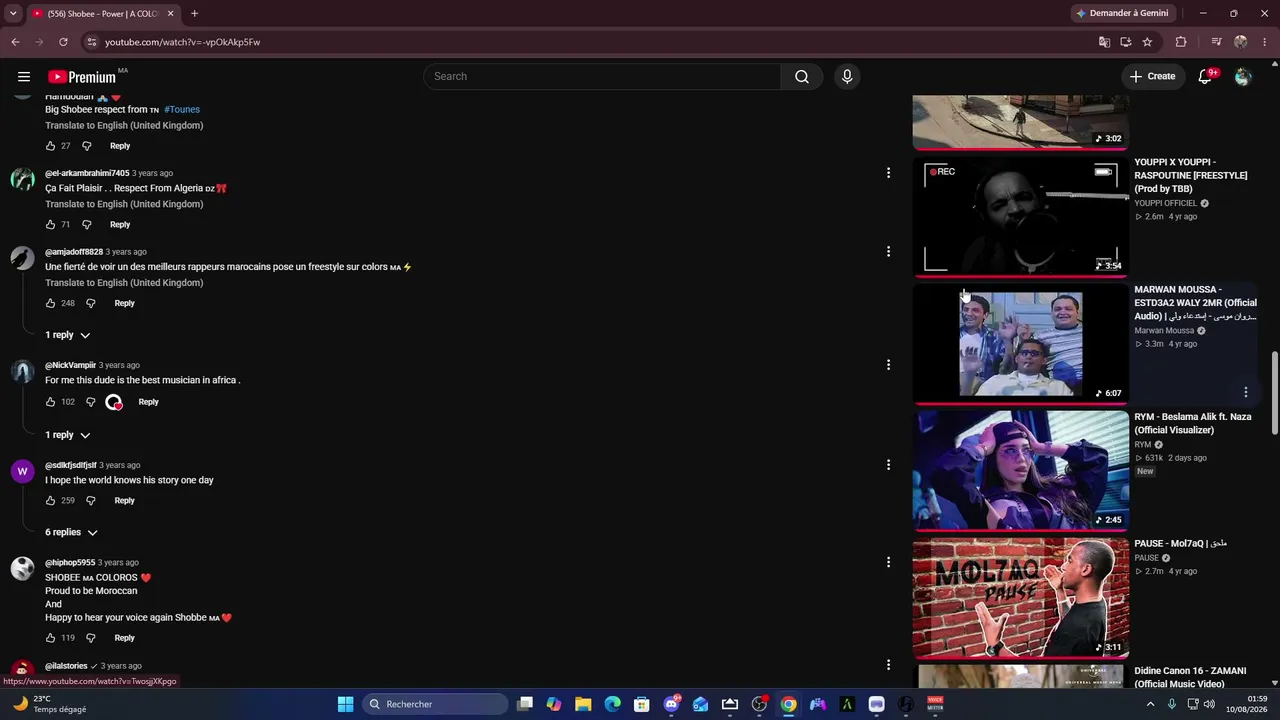Reload the page in Chrome
The height and width of the screenshot is (720, 1280).
pos(63,42)
